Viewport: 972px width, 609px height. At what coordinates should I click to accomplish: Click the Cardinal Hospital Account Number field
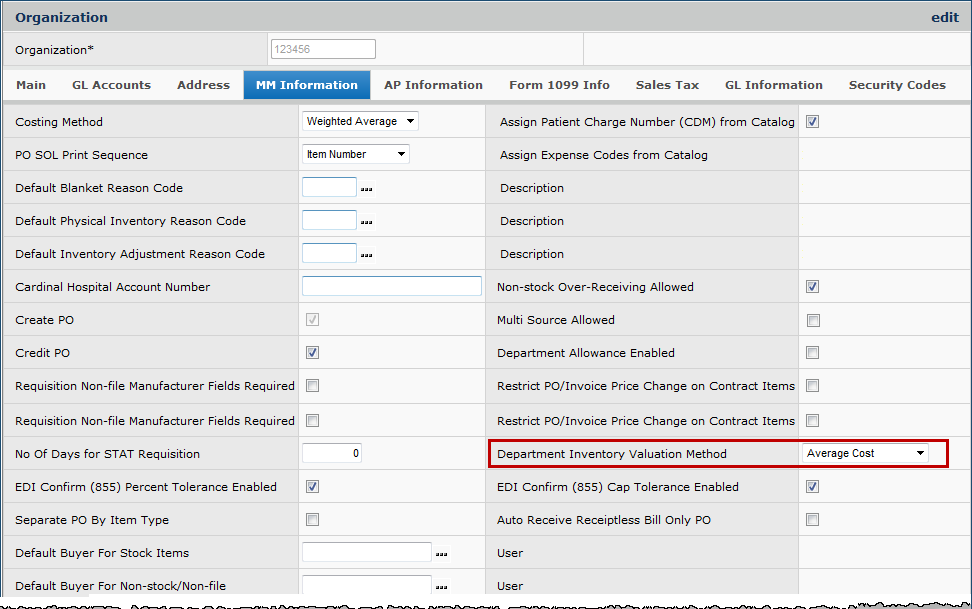click(x=391, y=287)
